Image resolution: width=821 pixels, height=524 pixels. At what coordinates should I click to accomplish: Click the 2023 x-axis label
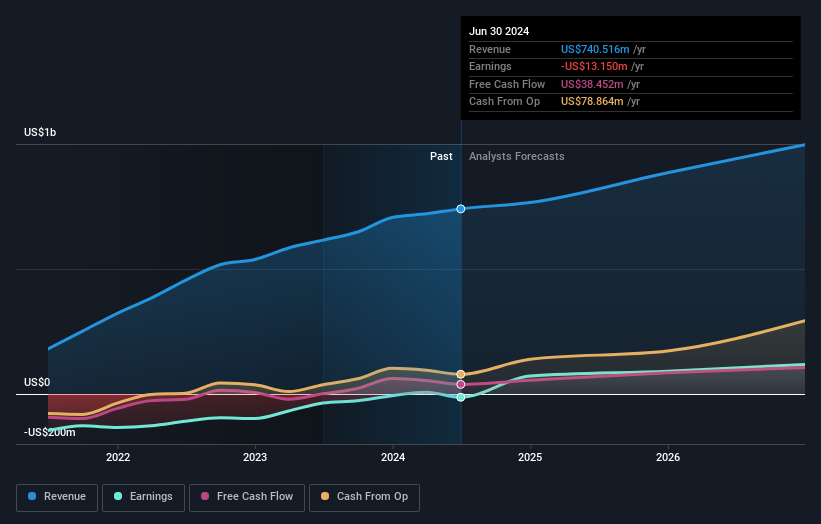[255, 457]
